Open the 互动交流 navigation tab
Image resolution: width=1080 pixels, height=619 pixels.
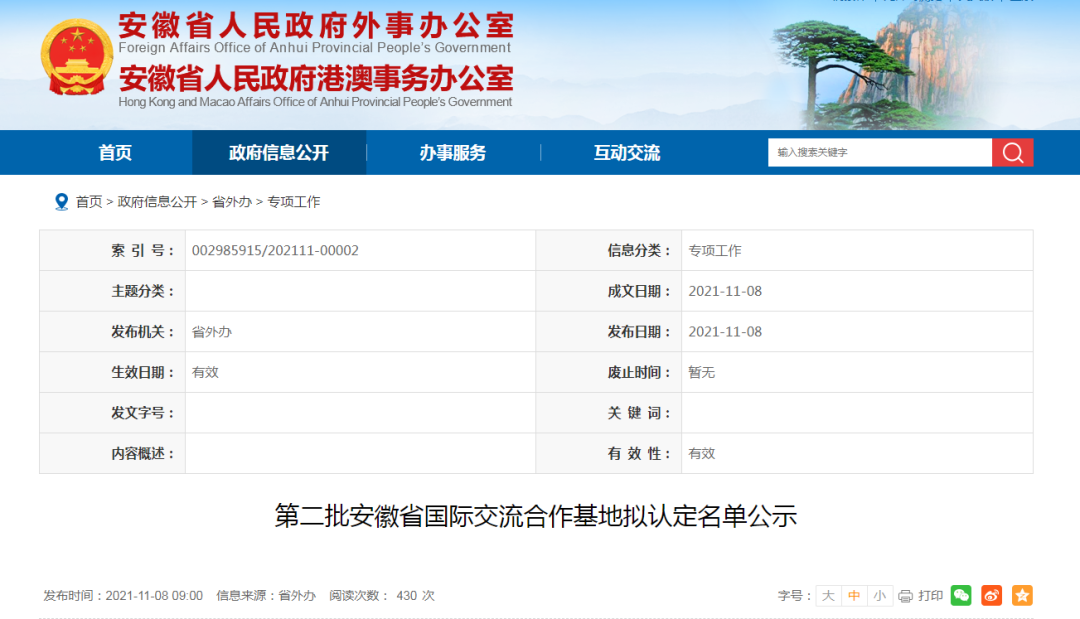tap(627, 152)
